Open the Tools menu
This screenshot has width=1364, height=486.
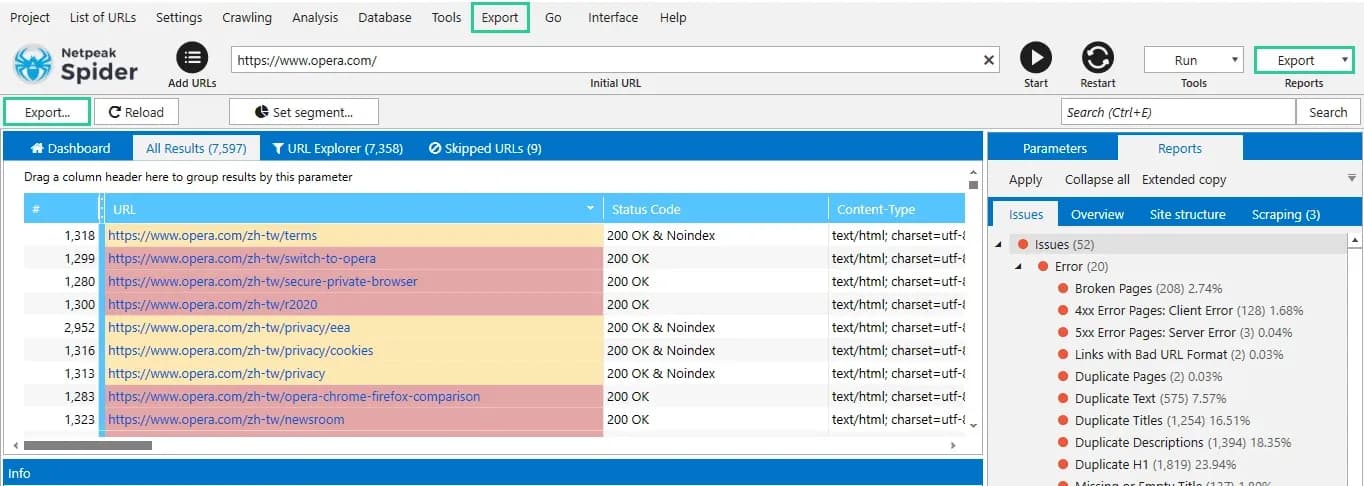(447, 17)
